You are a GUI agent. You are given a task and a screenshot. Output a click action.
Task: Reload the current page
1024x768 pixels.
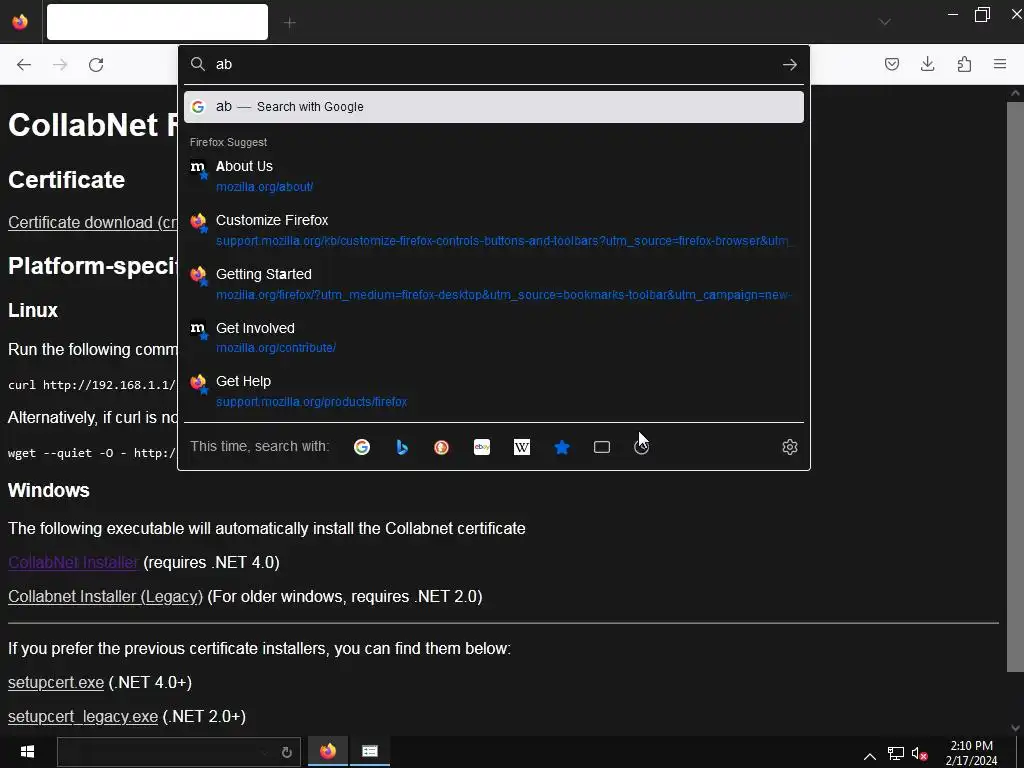click(96, 64)
